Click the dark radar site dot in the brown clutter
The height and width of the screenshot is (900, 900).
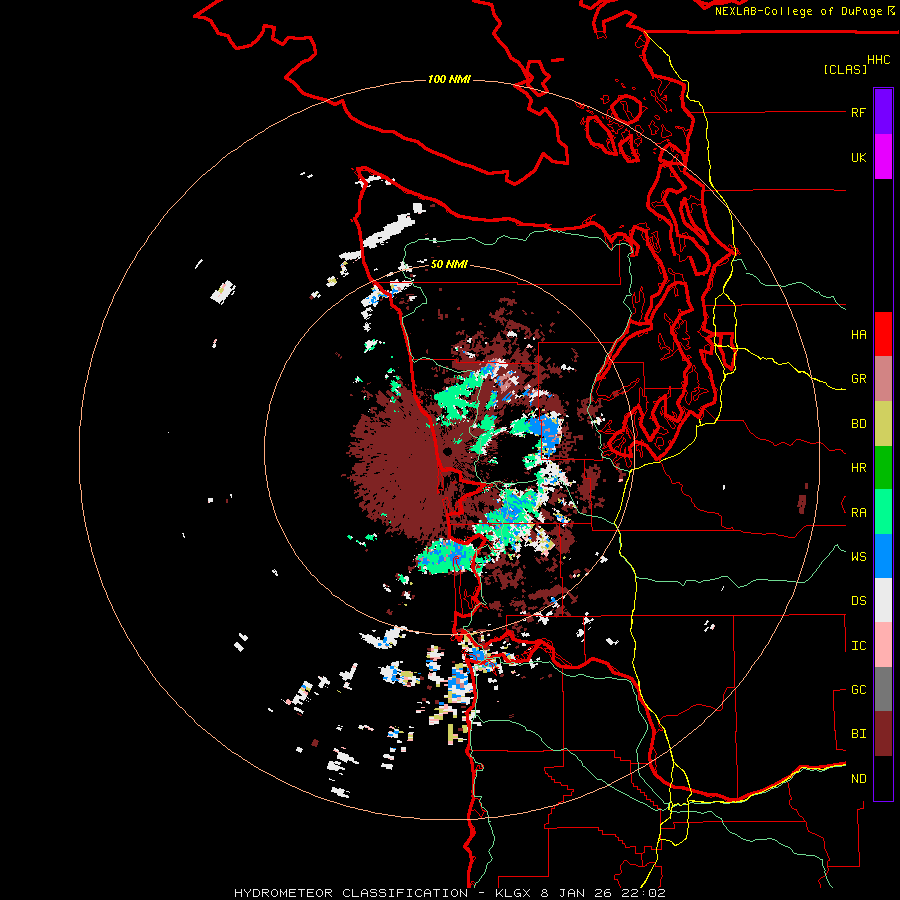point(448,452)
